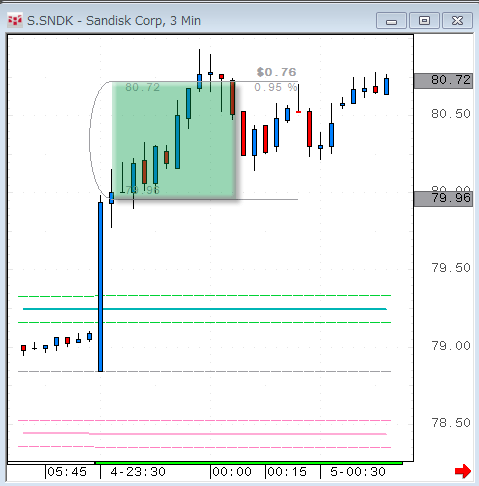Click the chart window icon beside S.SNDK title
The width and height of the screenshot is (479, 486).
(15, 21)
